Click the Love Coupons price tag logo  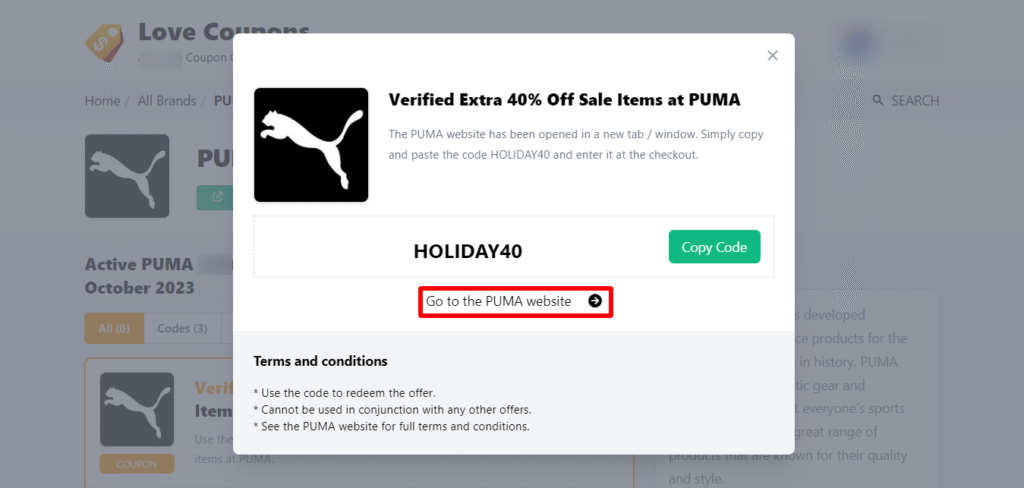[105, 40]
